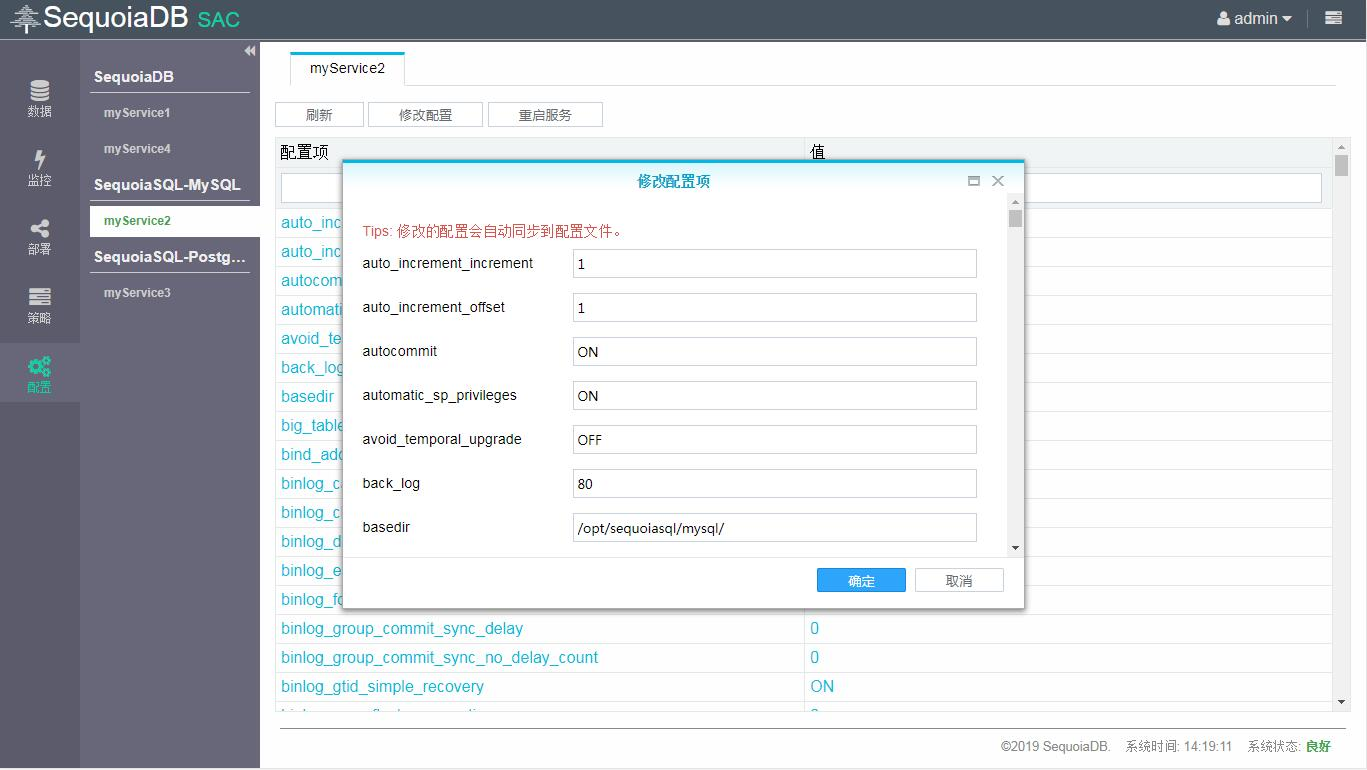Open the 策略 (Strategy) sidebar icon
Image resolution: width=1367 pixels, height=770 pixels.
point(39,305)
